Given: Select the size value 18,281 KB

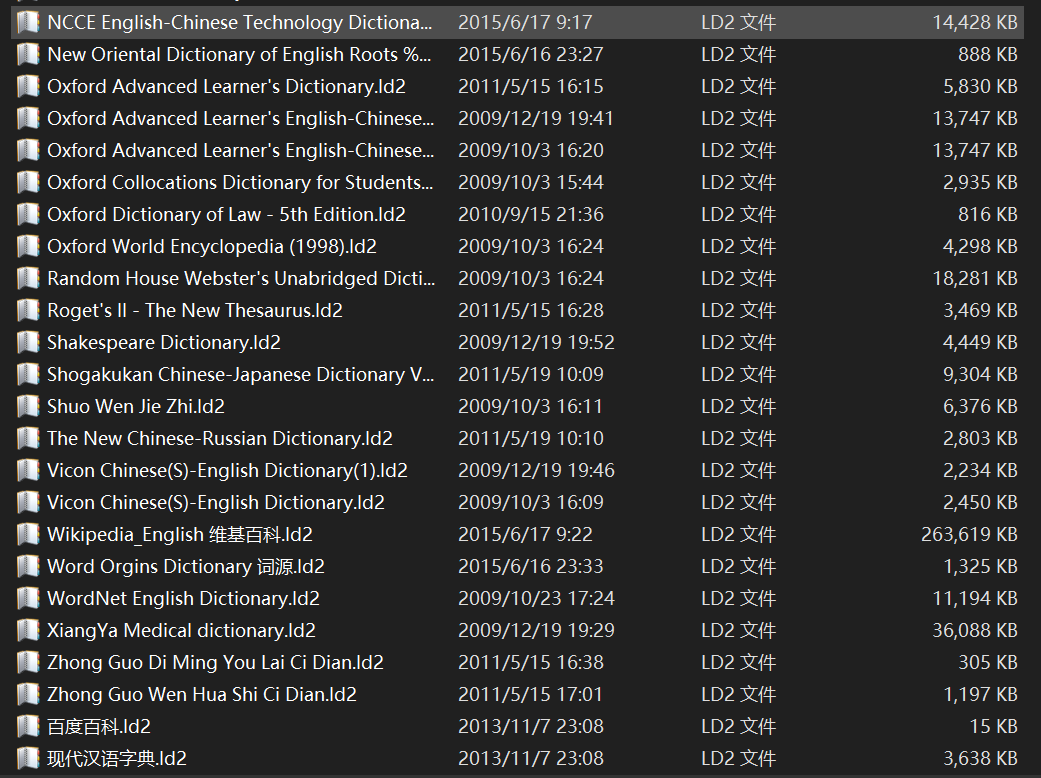Looking at the screenshot, I should [x=975, y=278].
